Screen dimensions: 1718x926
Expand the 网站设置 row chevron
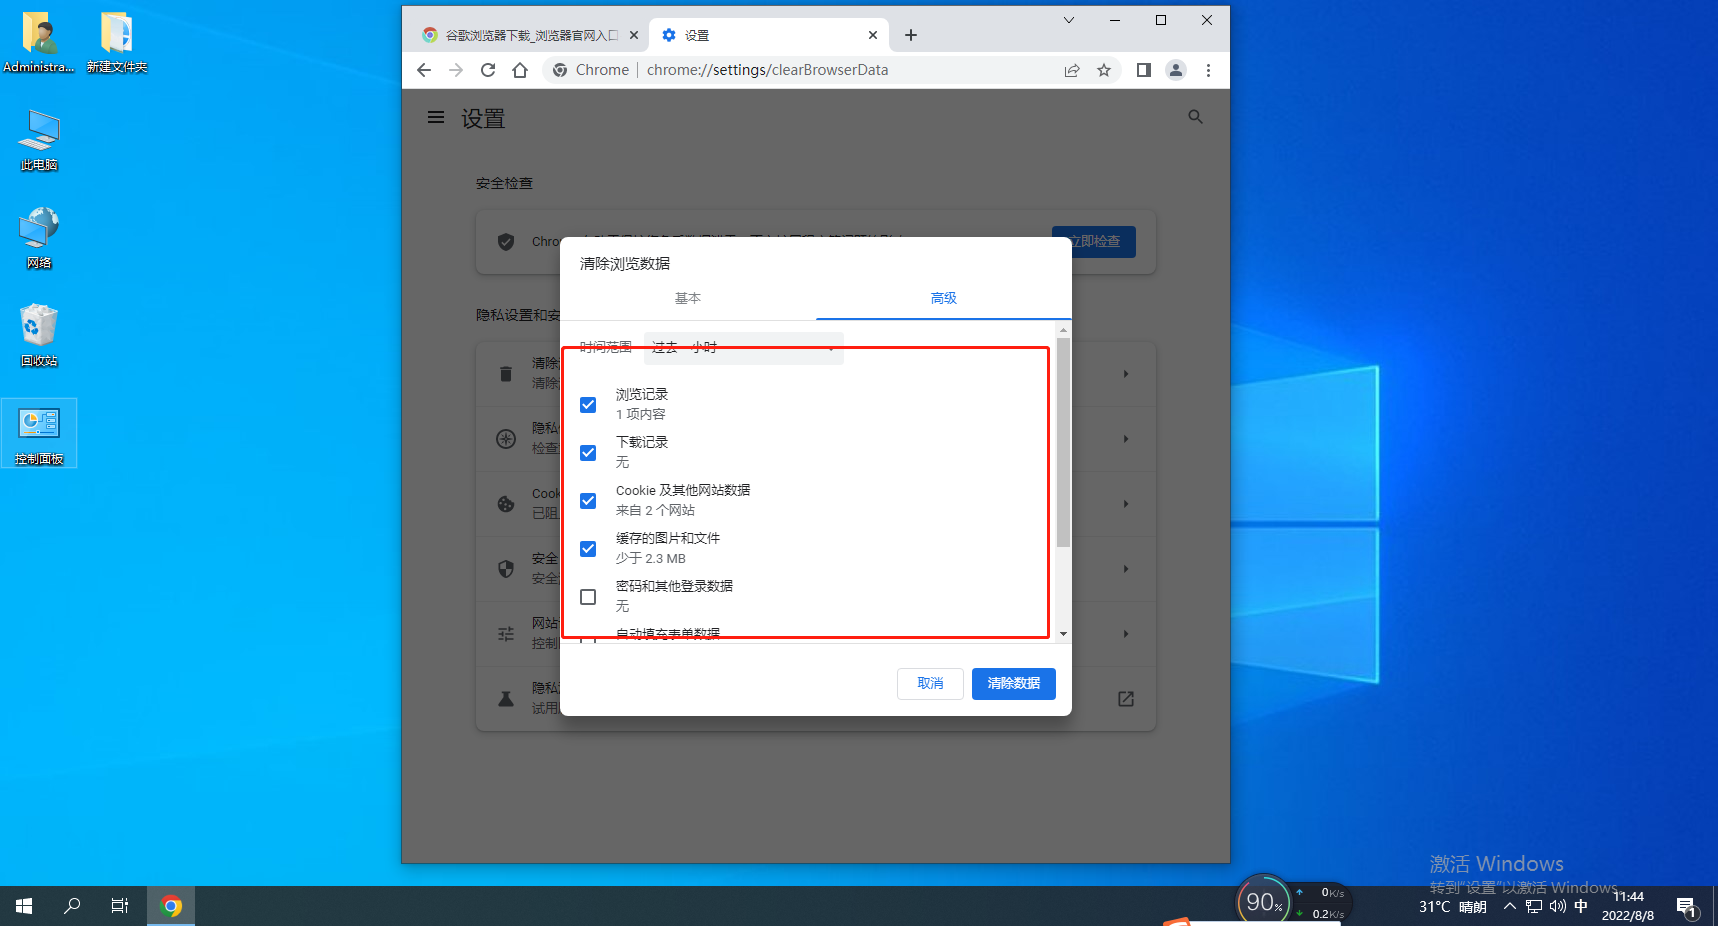(x=1126, y=633)
